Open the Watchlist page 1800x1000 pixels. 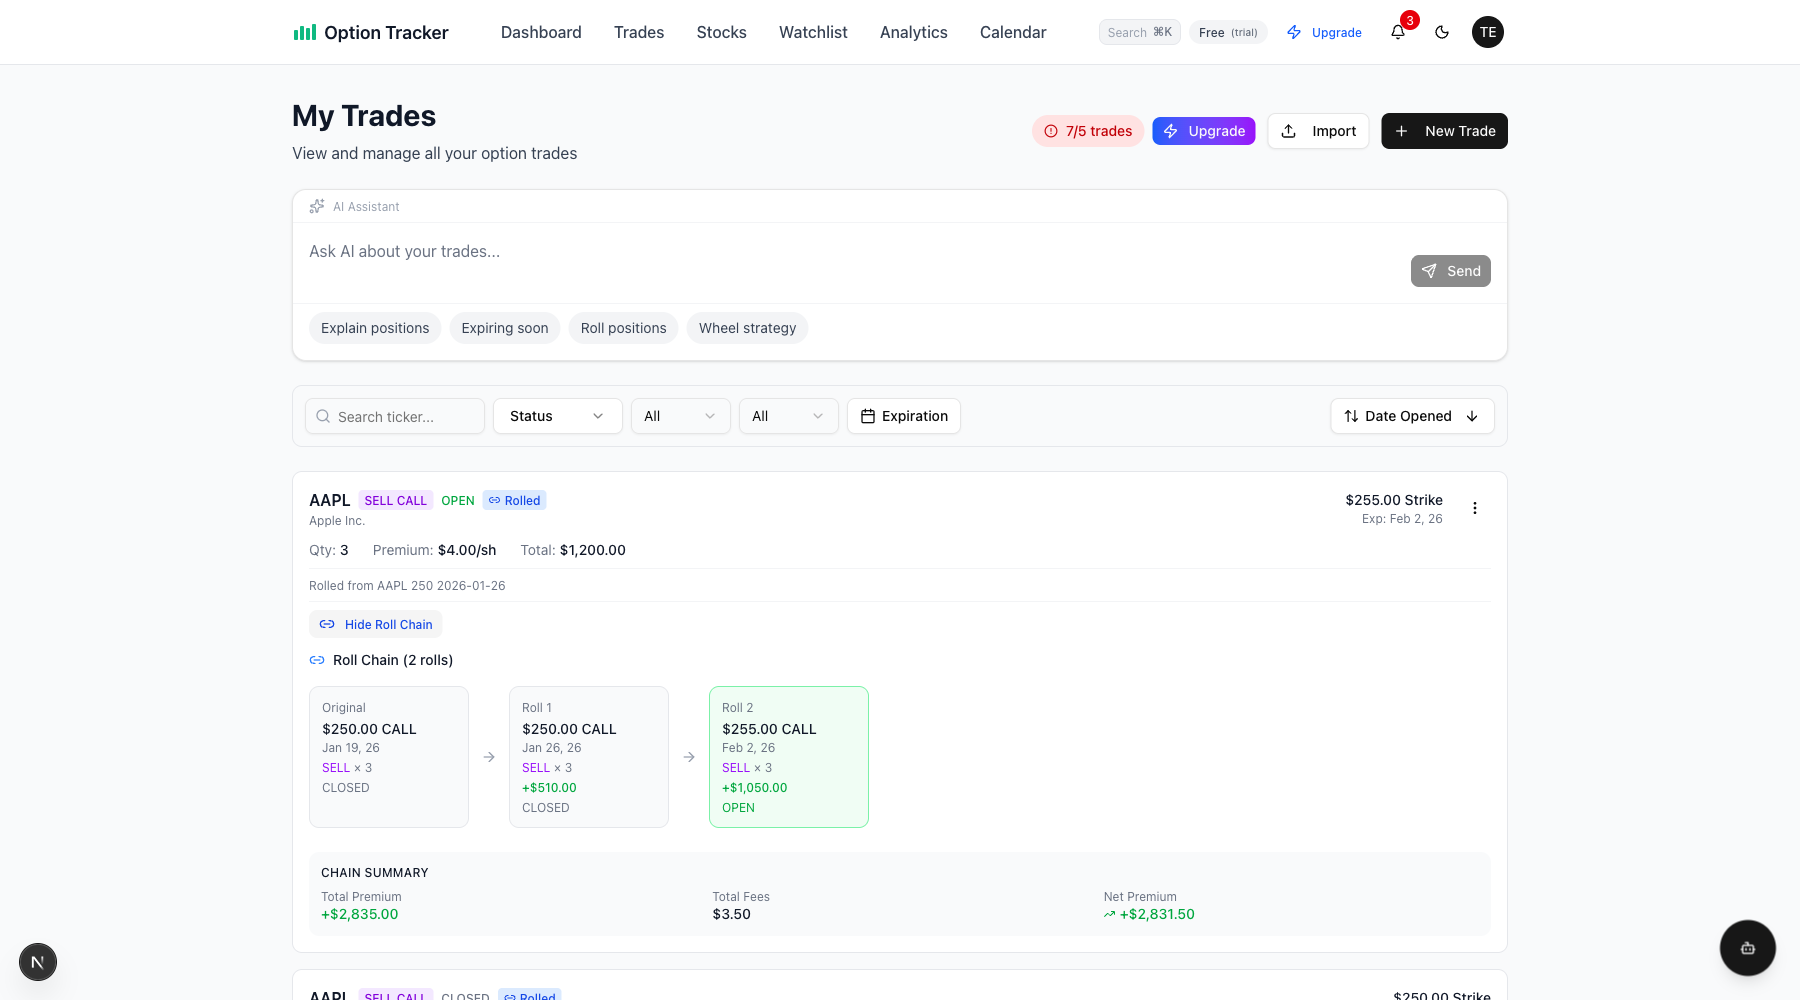click(x=813, y=32)
